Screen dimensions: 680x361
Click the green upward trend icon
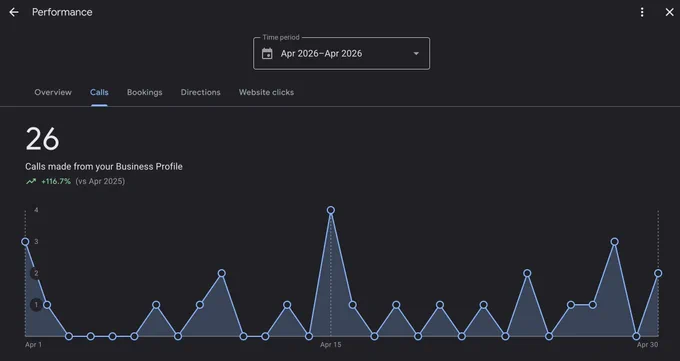tap(31, 181)
